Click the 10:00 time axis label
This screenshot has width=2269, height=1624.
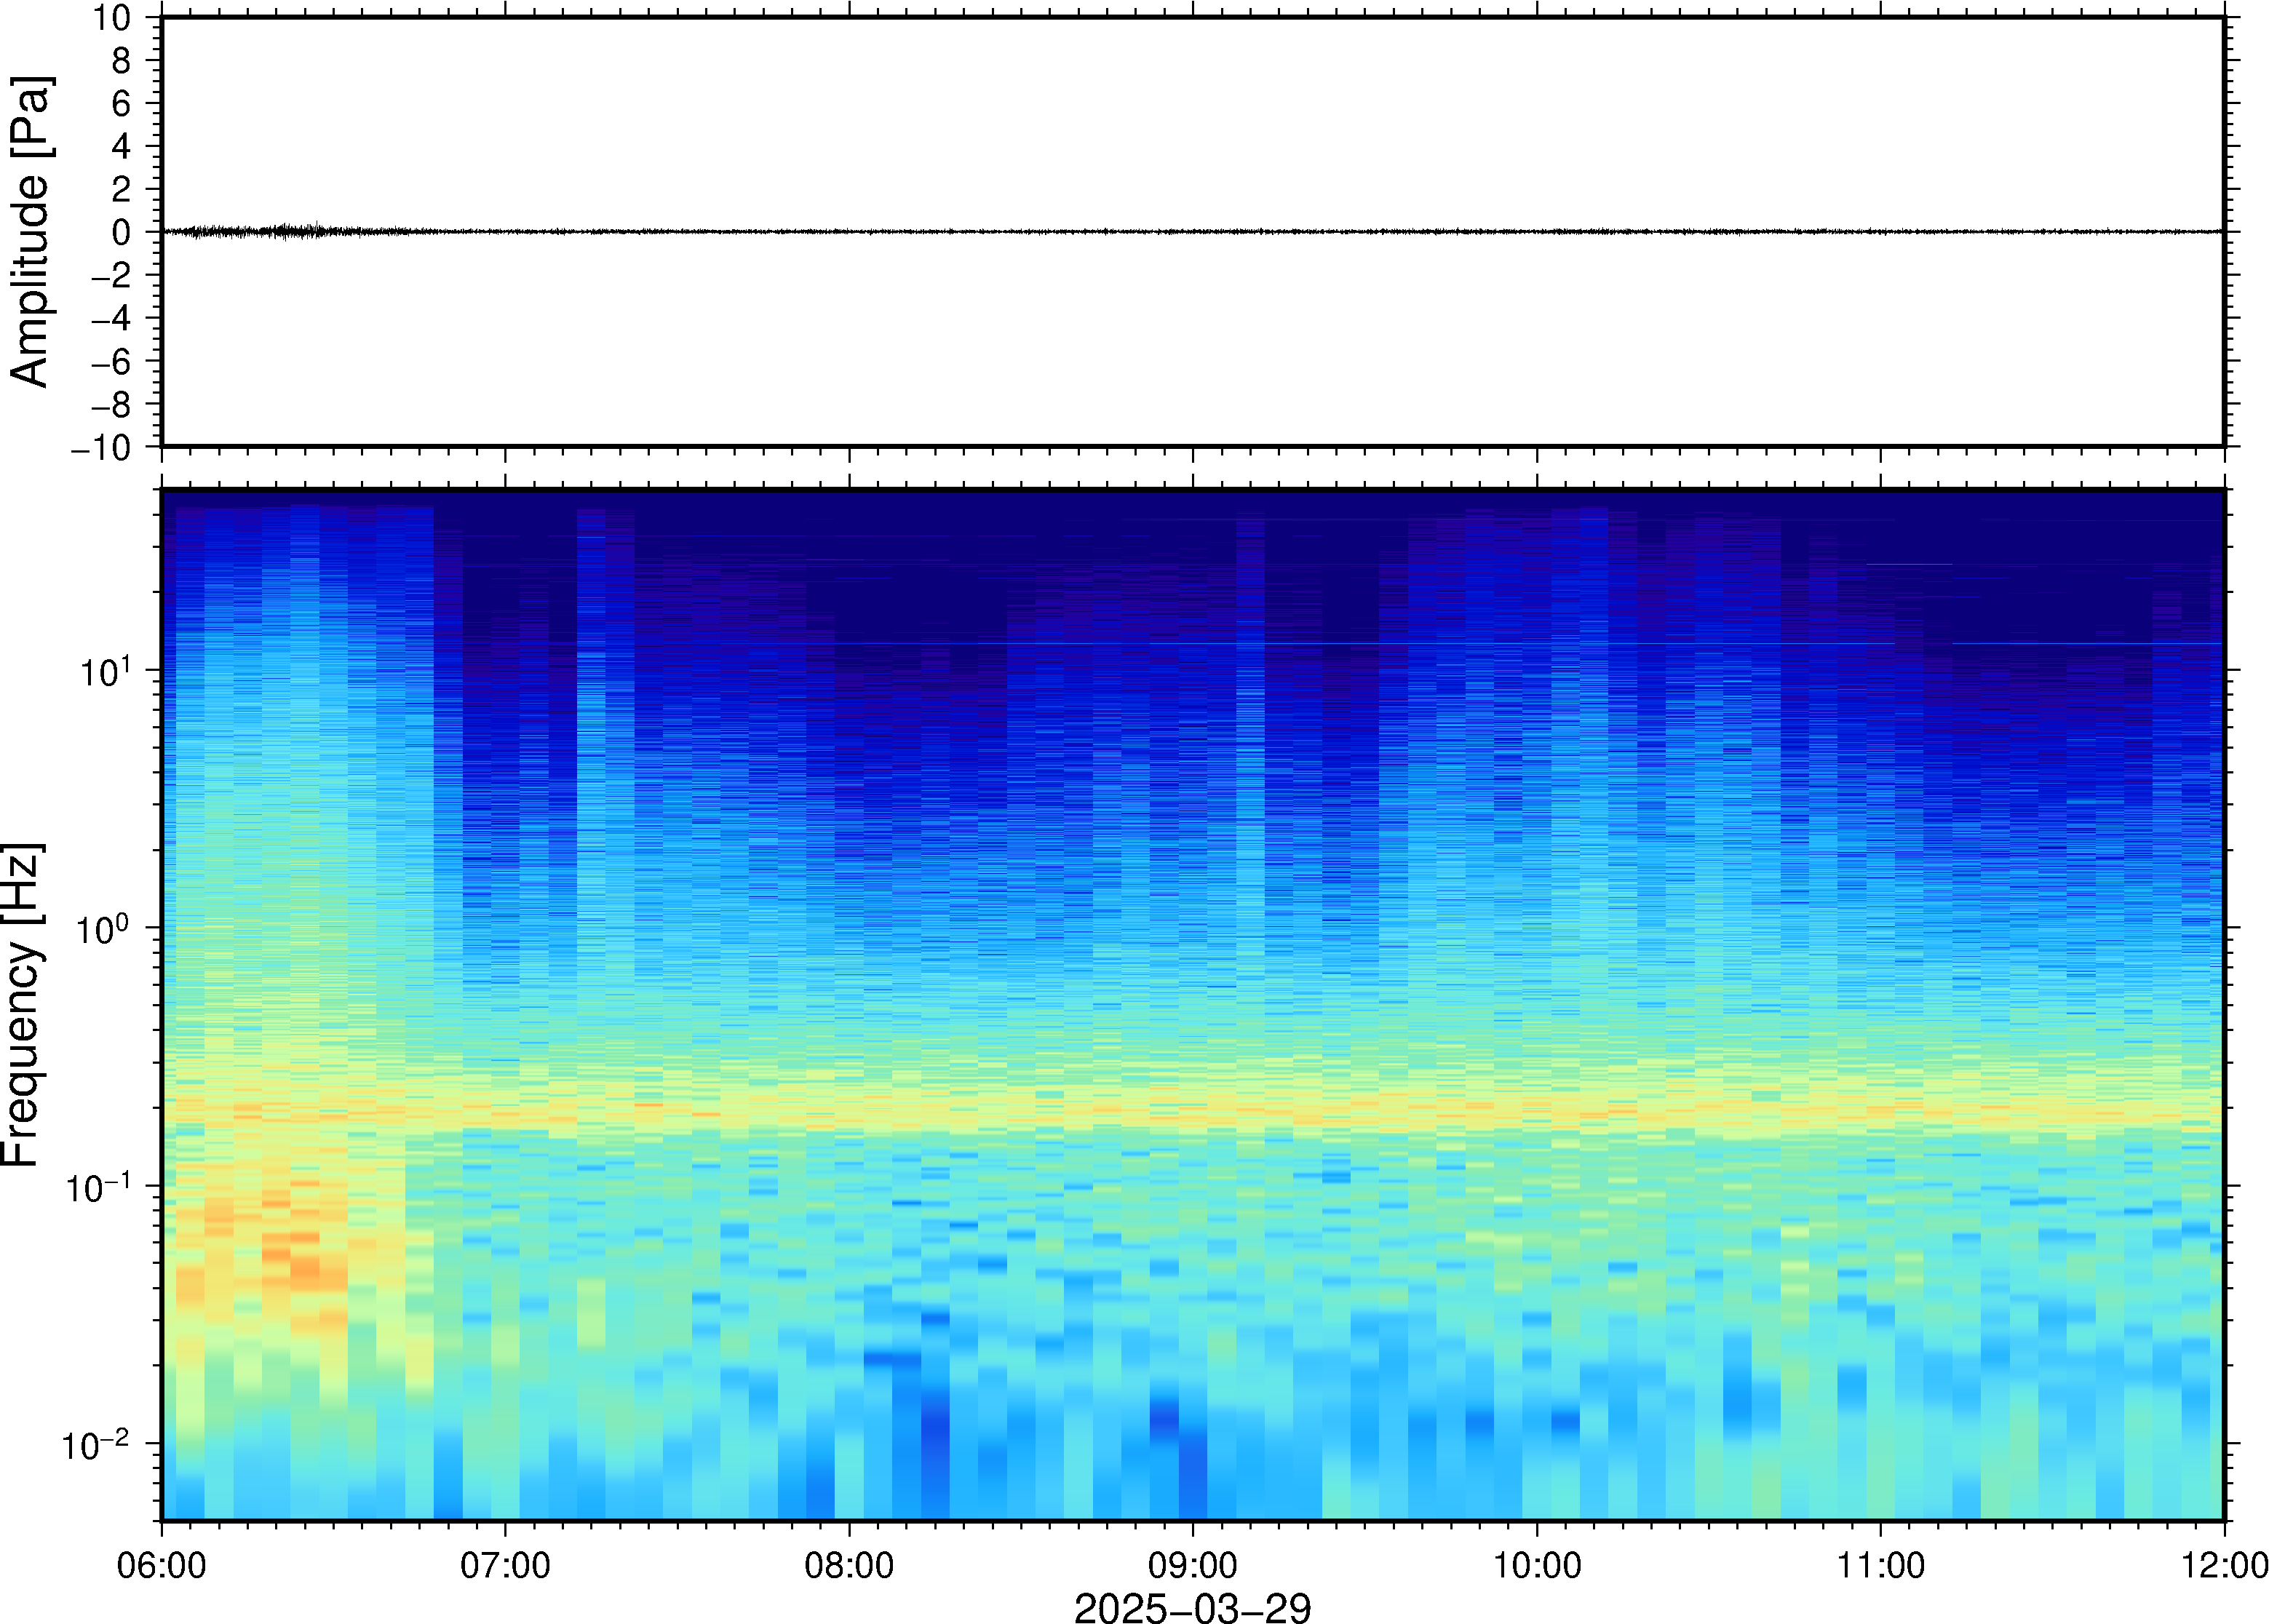tap(1537, 1565)
